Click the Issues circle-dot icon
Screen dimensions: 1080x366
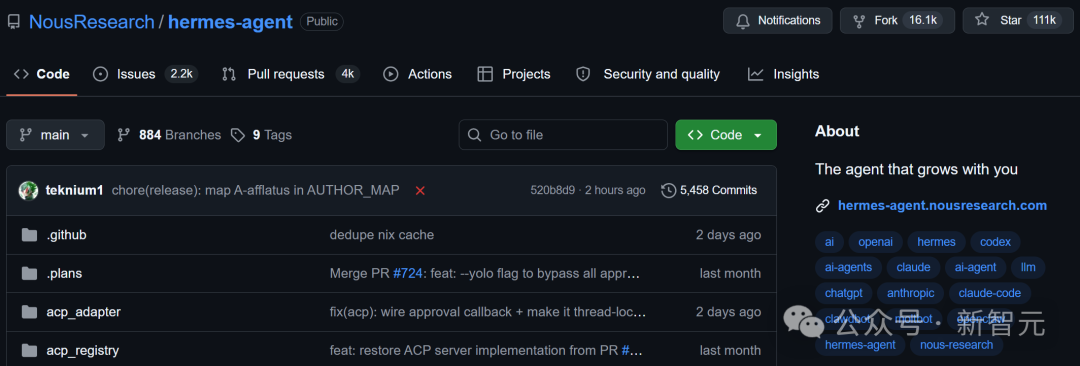pyautogui.click(x=101, y=74)
